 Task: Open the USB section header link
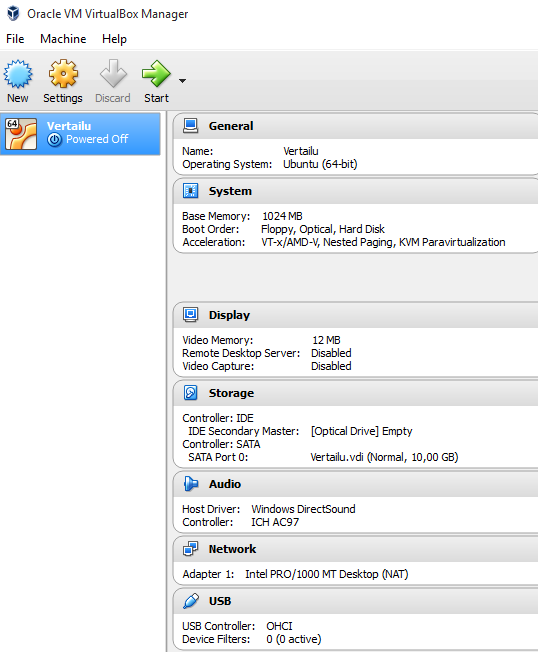tap(220, 601)
